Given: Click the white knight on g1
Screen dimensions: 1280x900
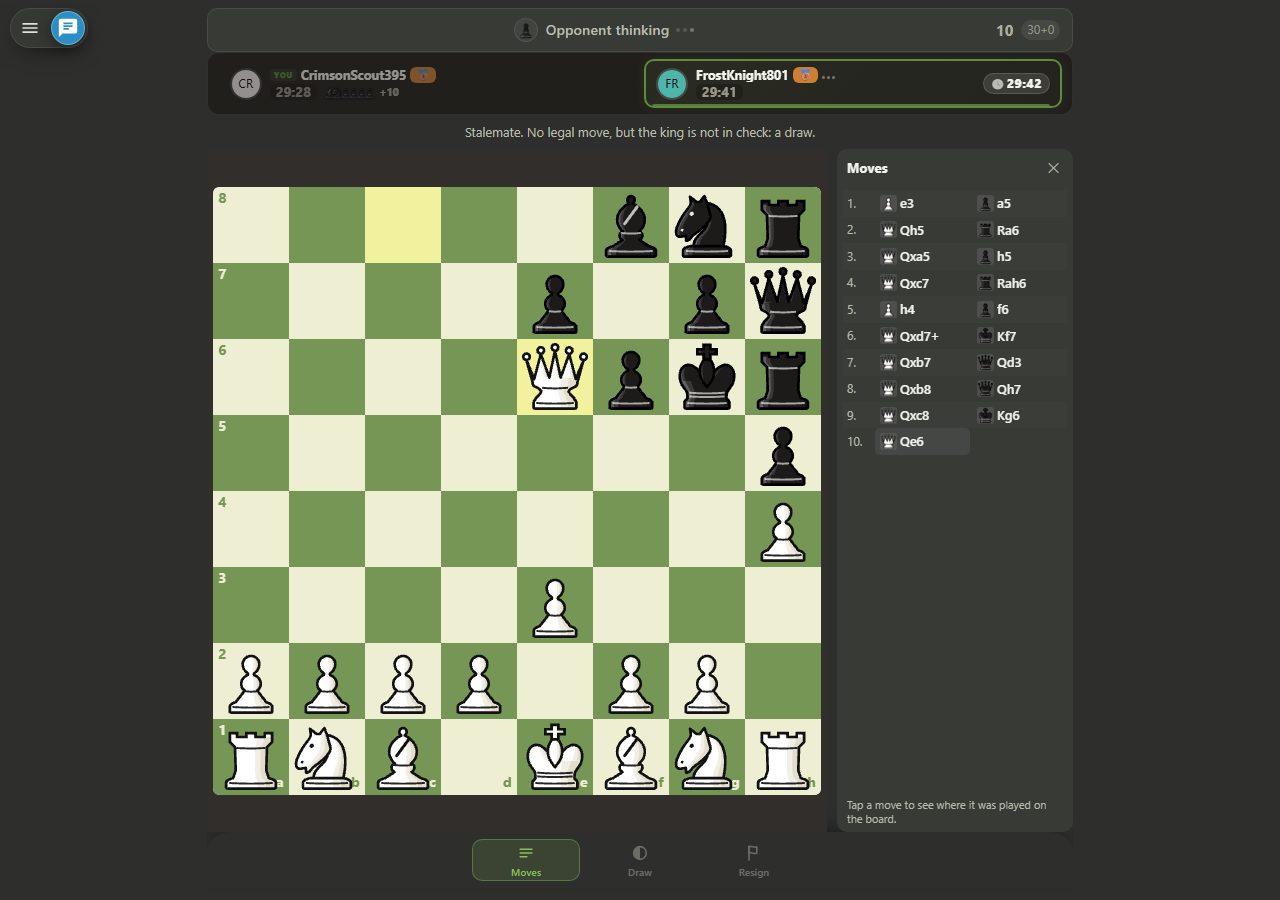Looking at the screenshot, I should (x=707, y=757).
